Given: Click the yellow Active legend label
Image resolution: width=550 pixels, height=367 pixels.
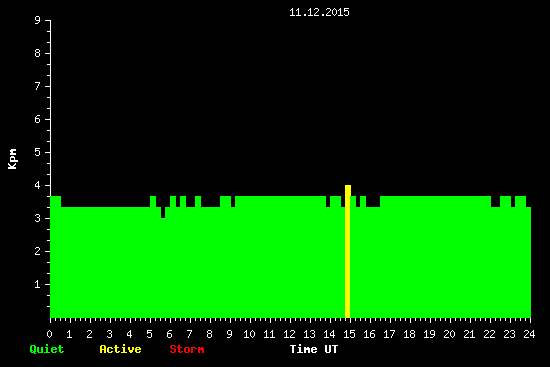Looking at the screenshot, I should (x=120, y=349).
